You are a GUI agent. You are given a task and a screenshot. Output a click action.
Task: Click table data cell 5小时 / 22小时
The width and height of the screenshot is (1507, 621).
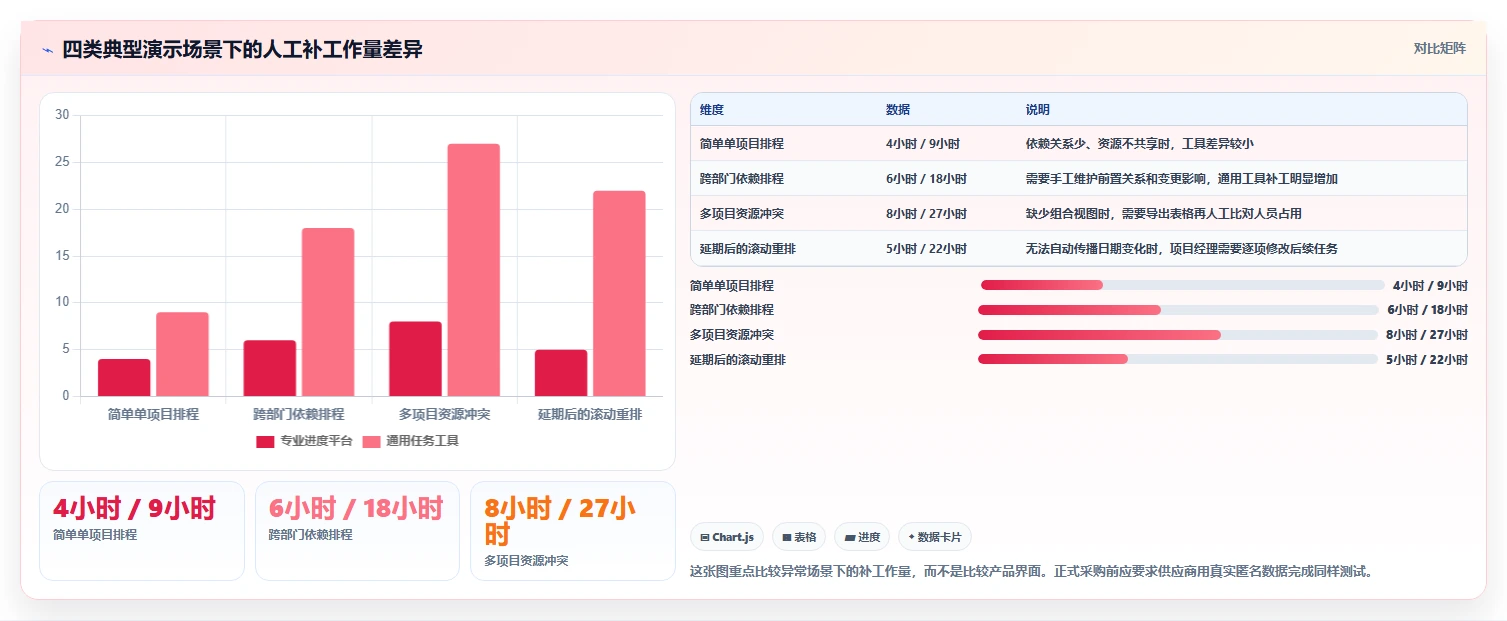point(926,249)
